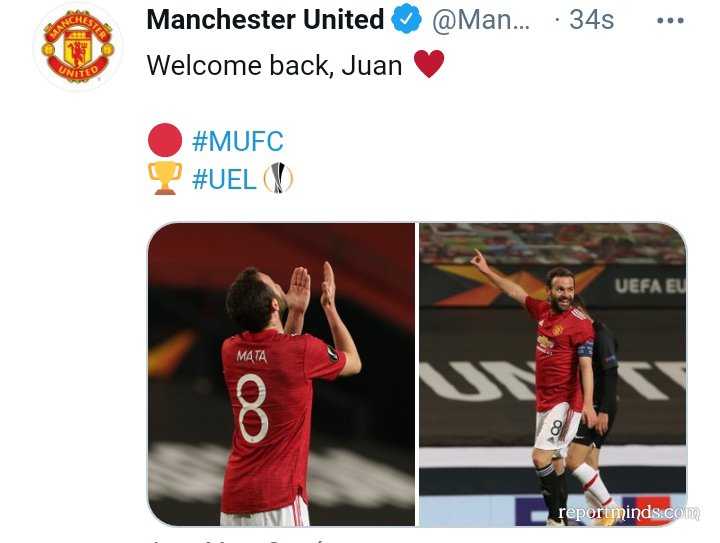Screen dimensions: 720x543
Task: Click the UEFA banner in the right photo
Action: (649, 286)
